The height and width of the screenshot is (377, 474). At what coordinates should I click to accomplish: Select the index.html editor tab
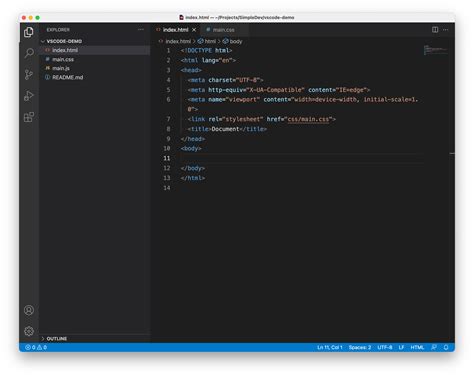175,30
